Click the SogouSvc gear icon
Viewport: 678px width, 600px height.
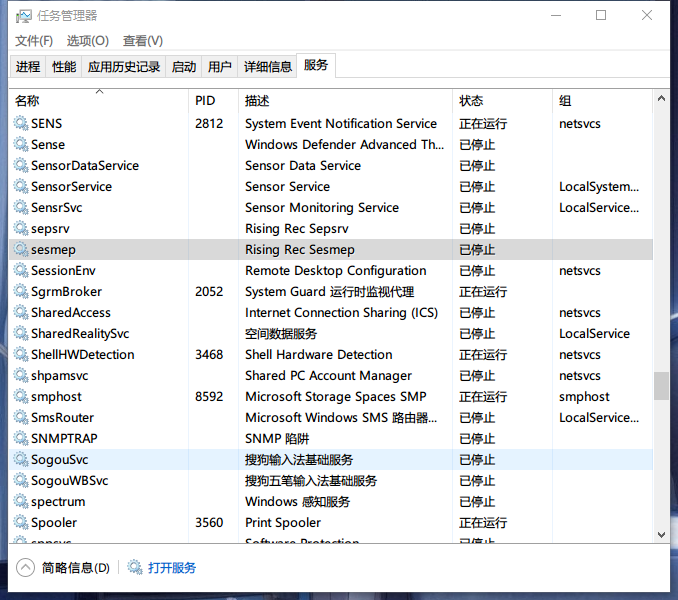tap(21, 460)
